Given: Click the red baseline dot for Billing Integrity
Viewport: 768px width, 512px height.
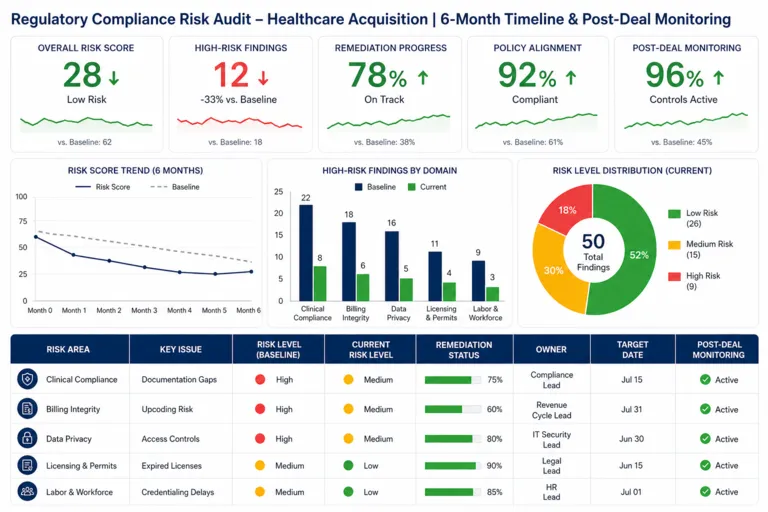Looking at the screenshot, I should pos(260,409).
